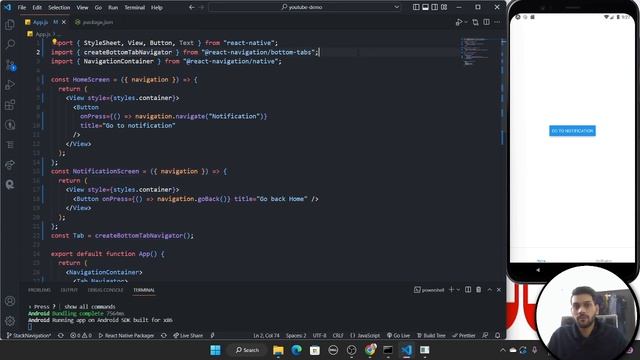640x360 pixels.
Task: Expand the command center dropdown chevron
Action: point(396,7)
